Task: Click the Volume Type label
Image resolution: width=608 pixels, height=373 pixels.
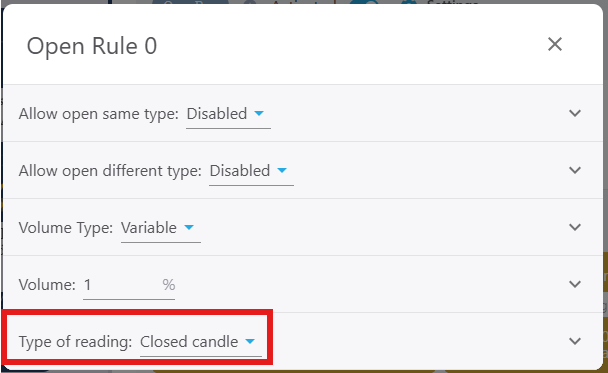Action: 66,228
